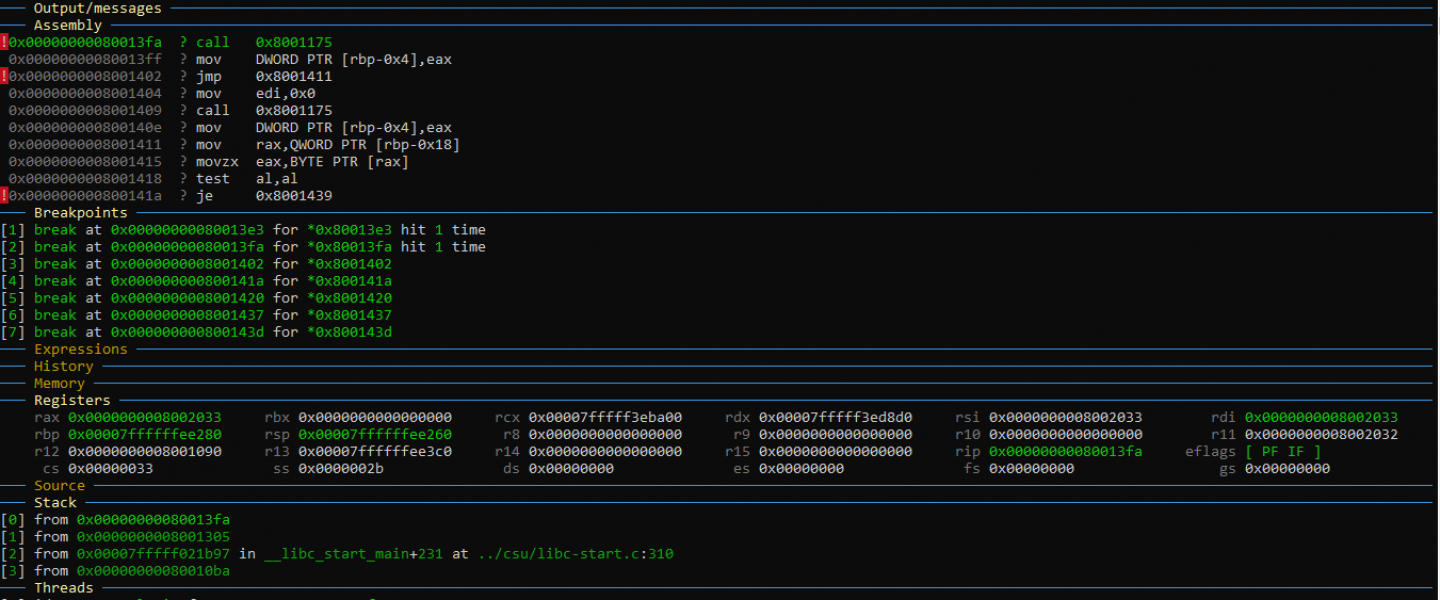This screenshot has height=600, width=1440.
Task: Select stack frame [1] from 0x0000000008001305
Action: pos(115,537)
